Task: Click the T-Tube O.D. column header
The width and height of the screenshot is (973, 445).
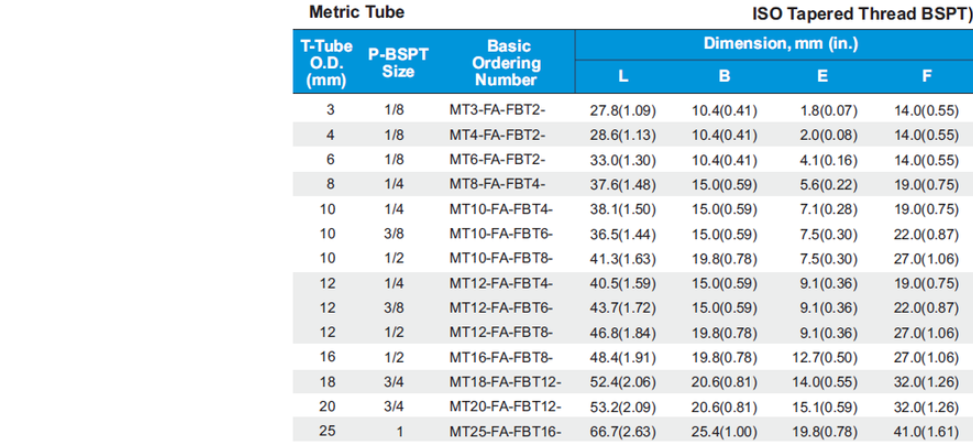Action: [x=329, y=63]
